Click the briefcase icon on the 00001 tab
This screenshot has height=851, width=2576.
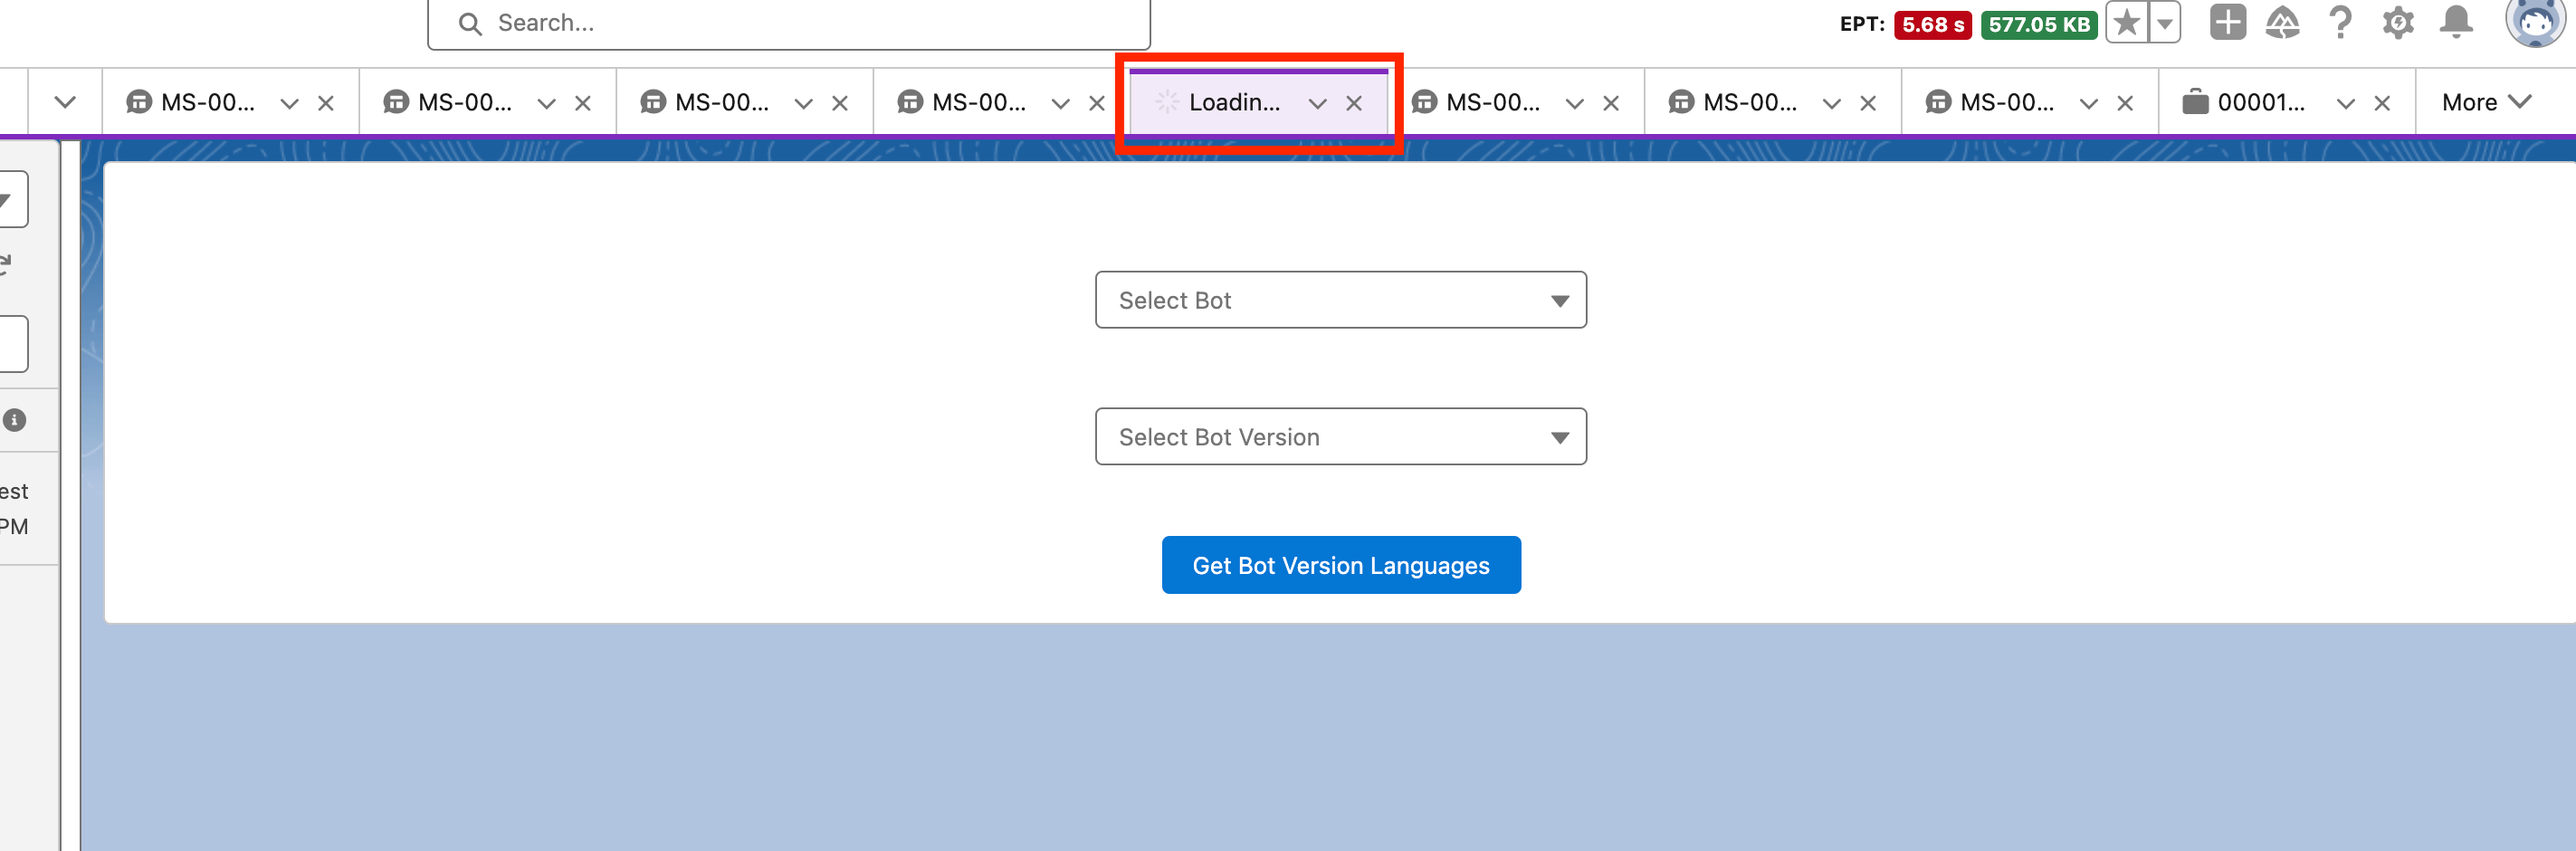pos(2195,101)
